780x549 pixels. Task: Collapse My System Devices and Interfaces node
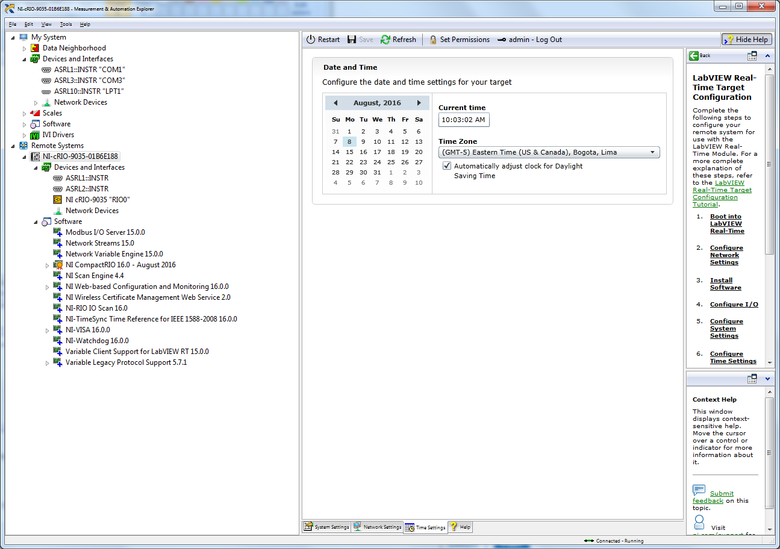(24, 59)
